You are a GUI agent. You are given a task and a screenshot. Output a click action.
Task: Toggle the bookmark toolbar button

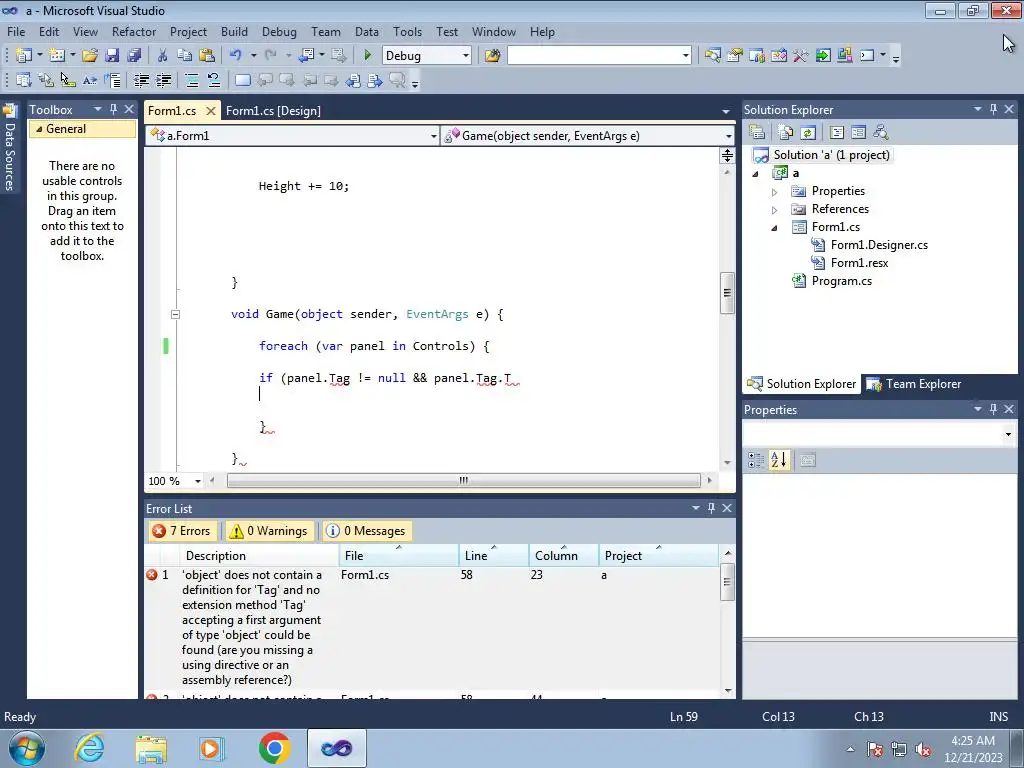pyautogui.click(x=242, y=80)
